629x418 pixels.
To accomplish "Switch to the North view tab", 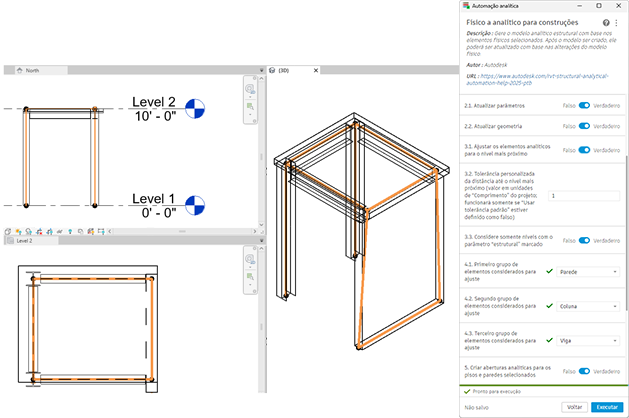I will [41, 70].
